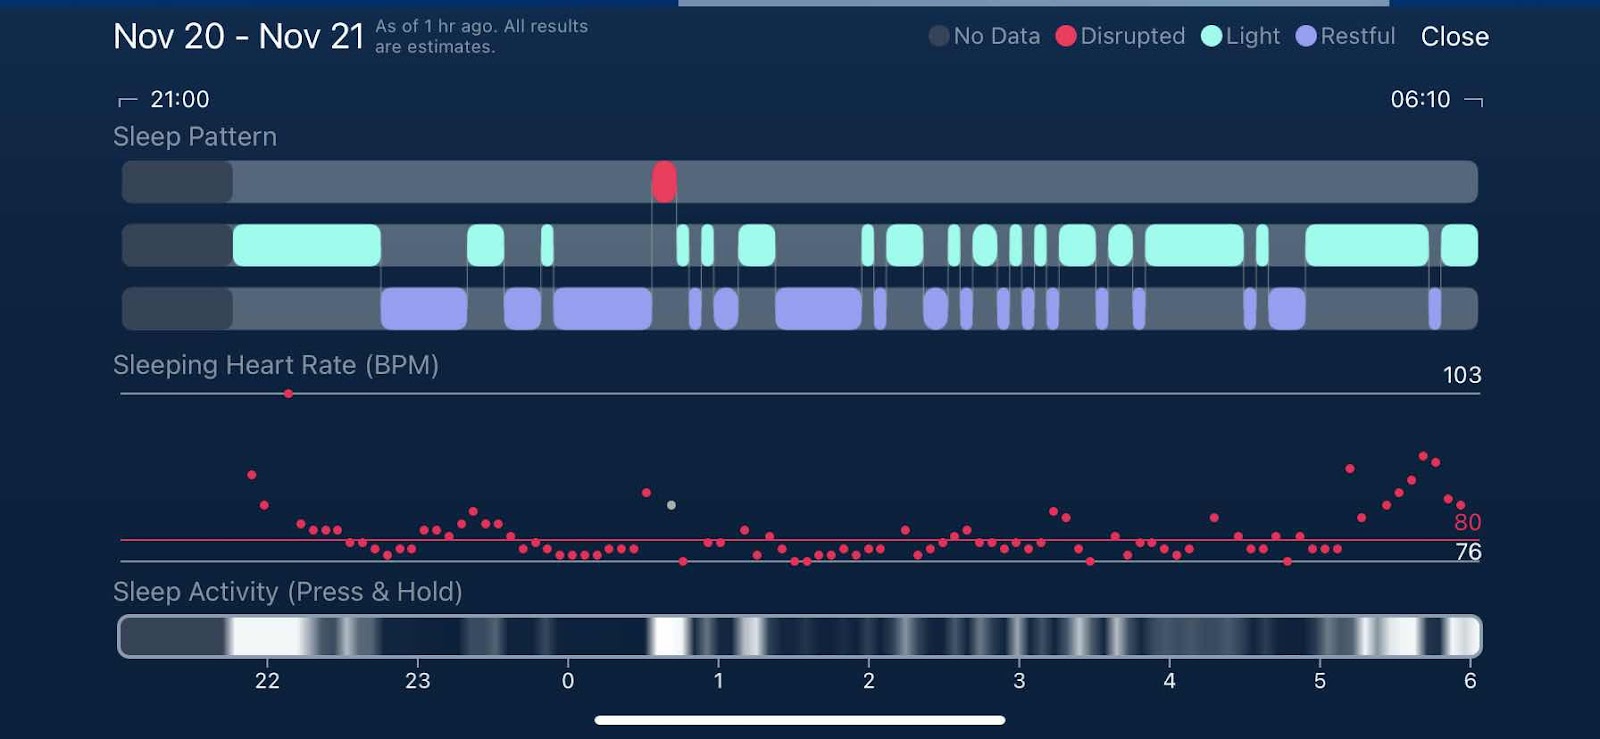Click the hour 5 tick label
1600x739 pixels.
click(1319, 681)
